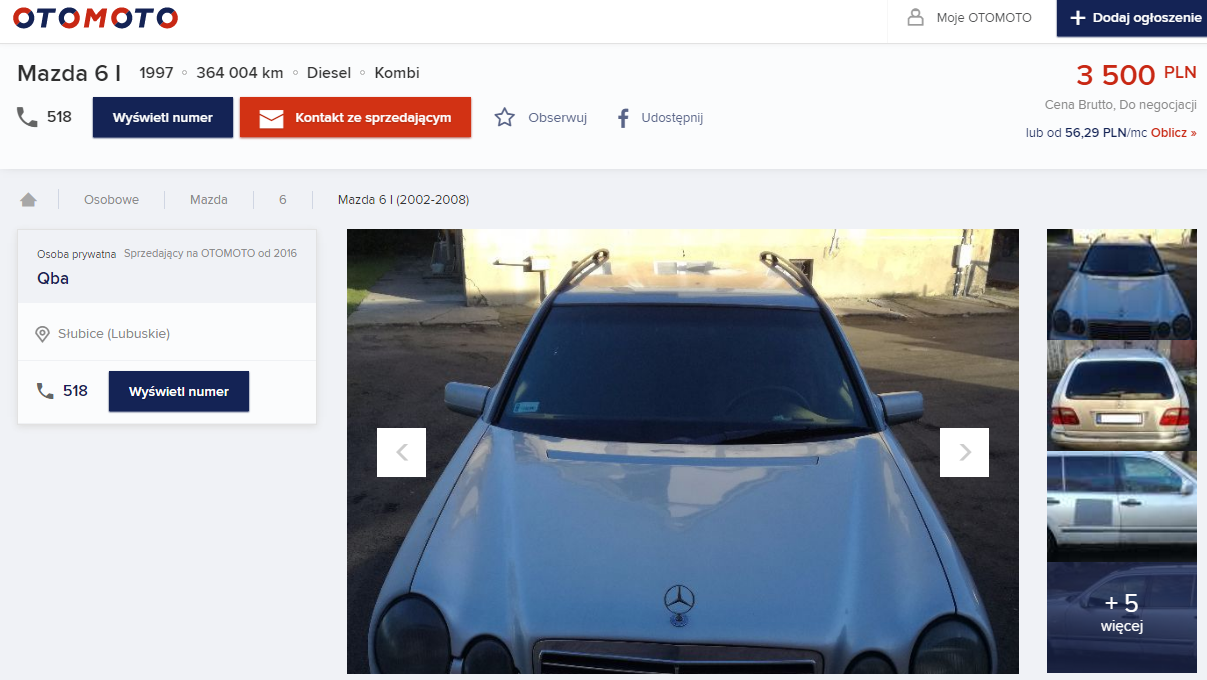Image resolution: width=1207 pixels, height=680 pixels.
Task: Click the Facebook Udostępnij icon
Action: tap(622, 118)
